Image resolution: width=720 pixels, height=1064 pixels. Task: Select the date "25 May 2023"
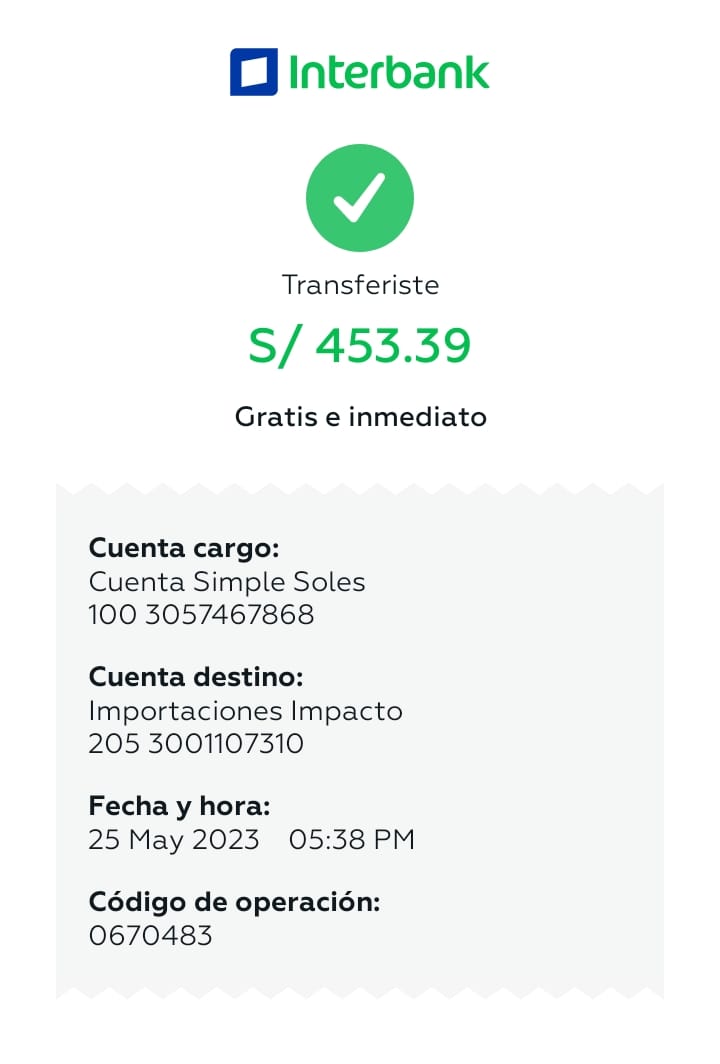[x=174, y=840]
